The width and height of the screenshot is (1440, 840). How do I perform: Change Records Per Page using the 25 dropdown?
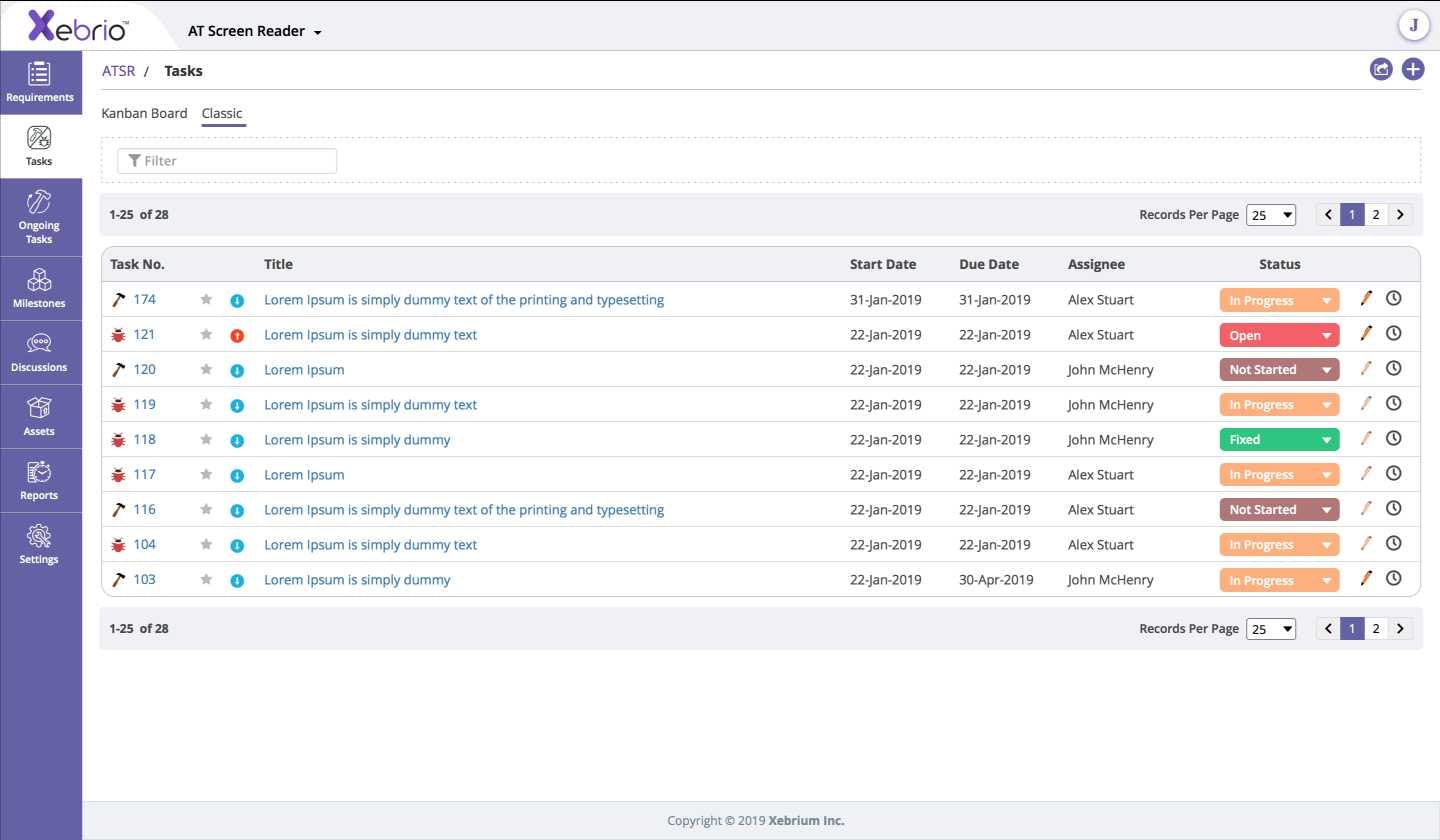[1270, 214]
